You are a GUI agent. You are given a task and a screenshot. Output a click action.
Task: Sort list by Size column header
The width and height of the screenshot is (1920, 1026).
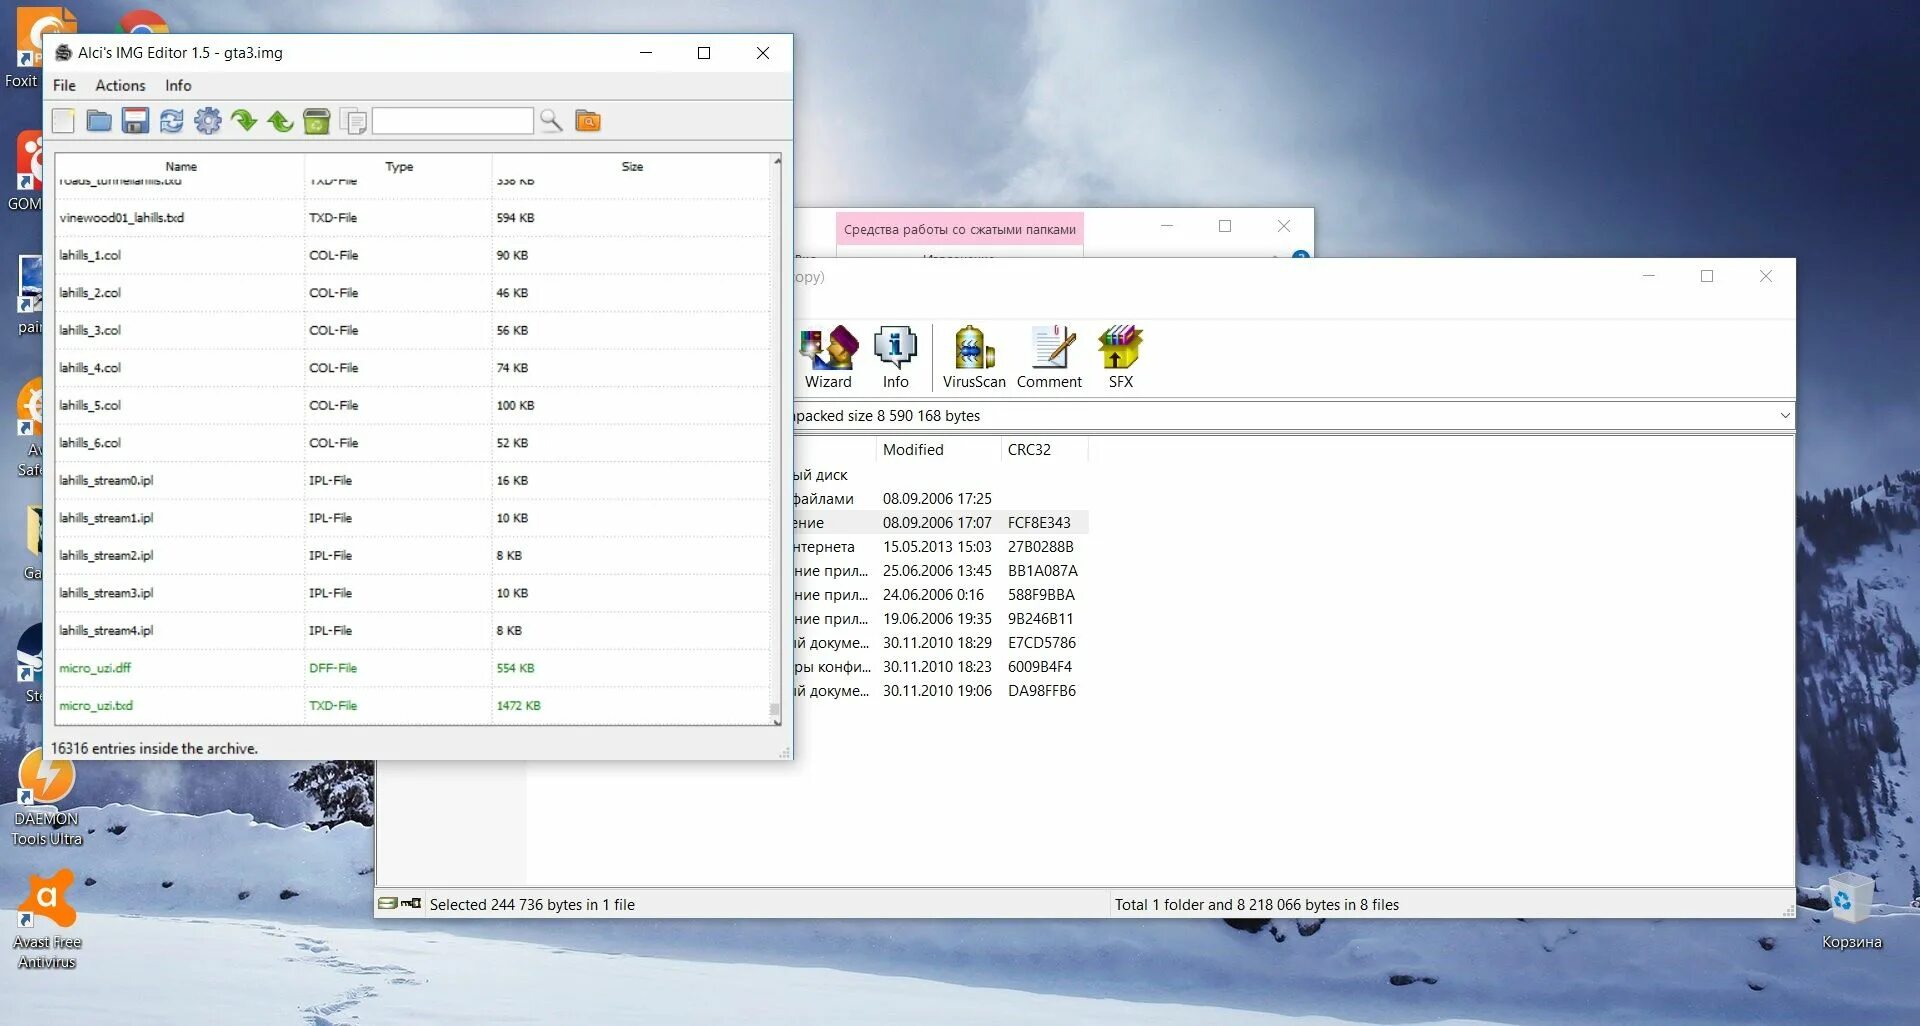pyautogui.click(x=632, y=166)
